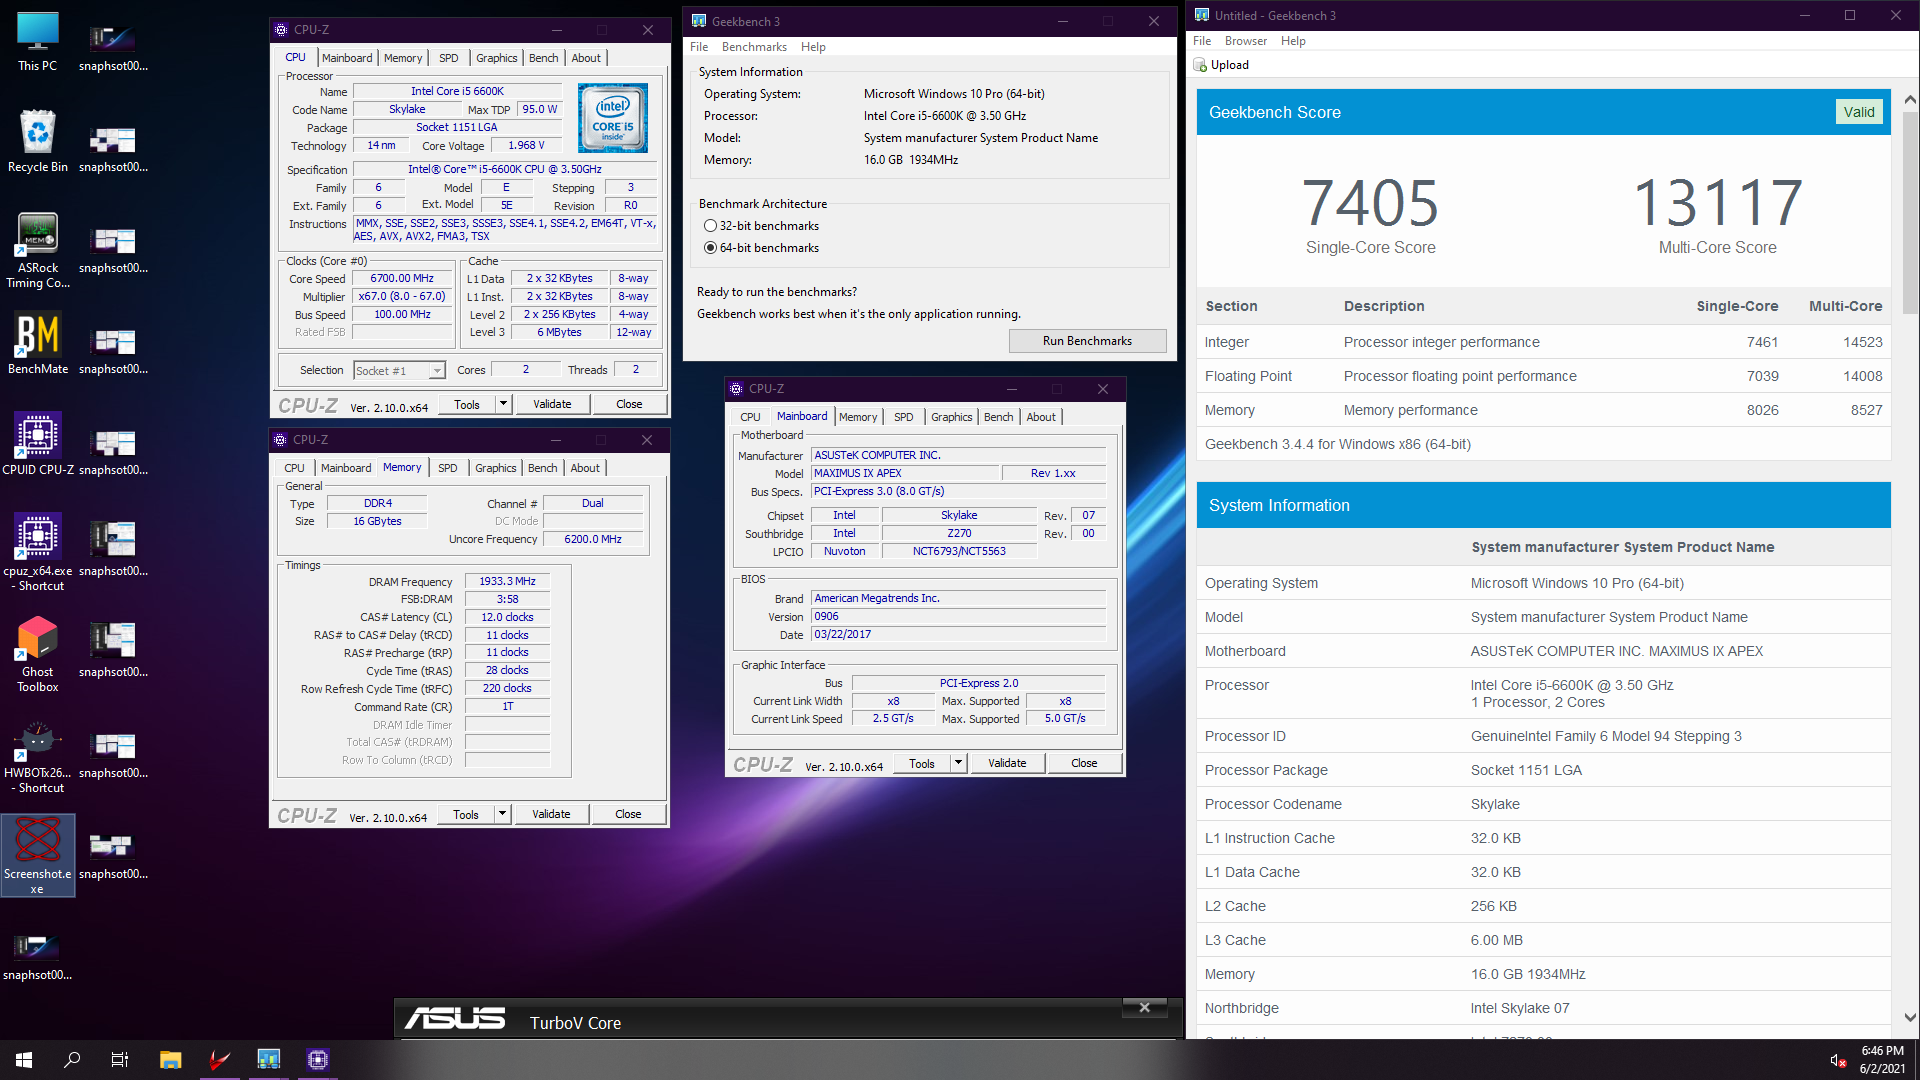Image resolution: width=1920 pixels, height=1080 pixels.
Task: Select 32-bit benchmarks option
Action: (761, 226)
